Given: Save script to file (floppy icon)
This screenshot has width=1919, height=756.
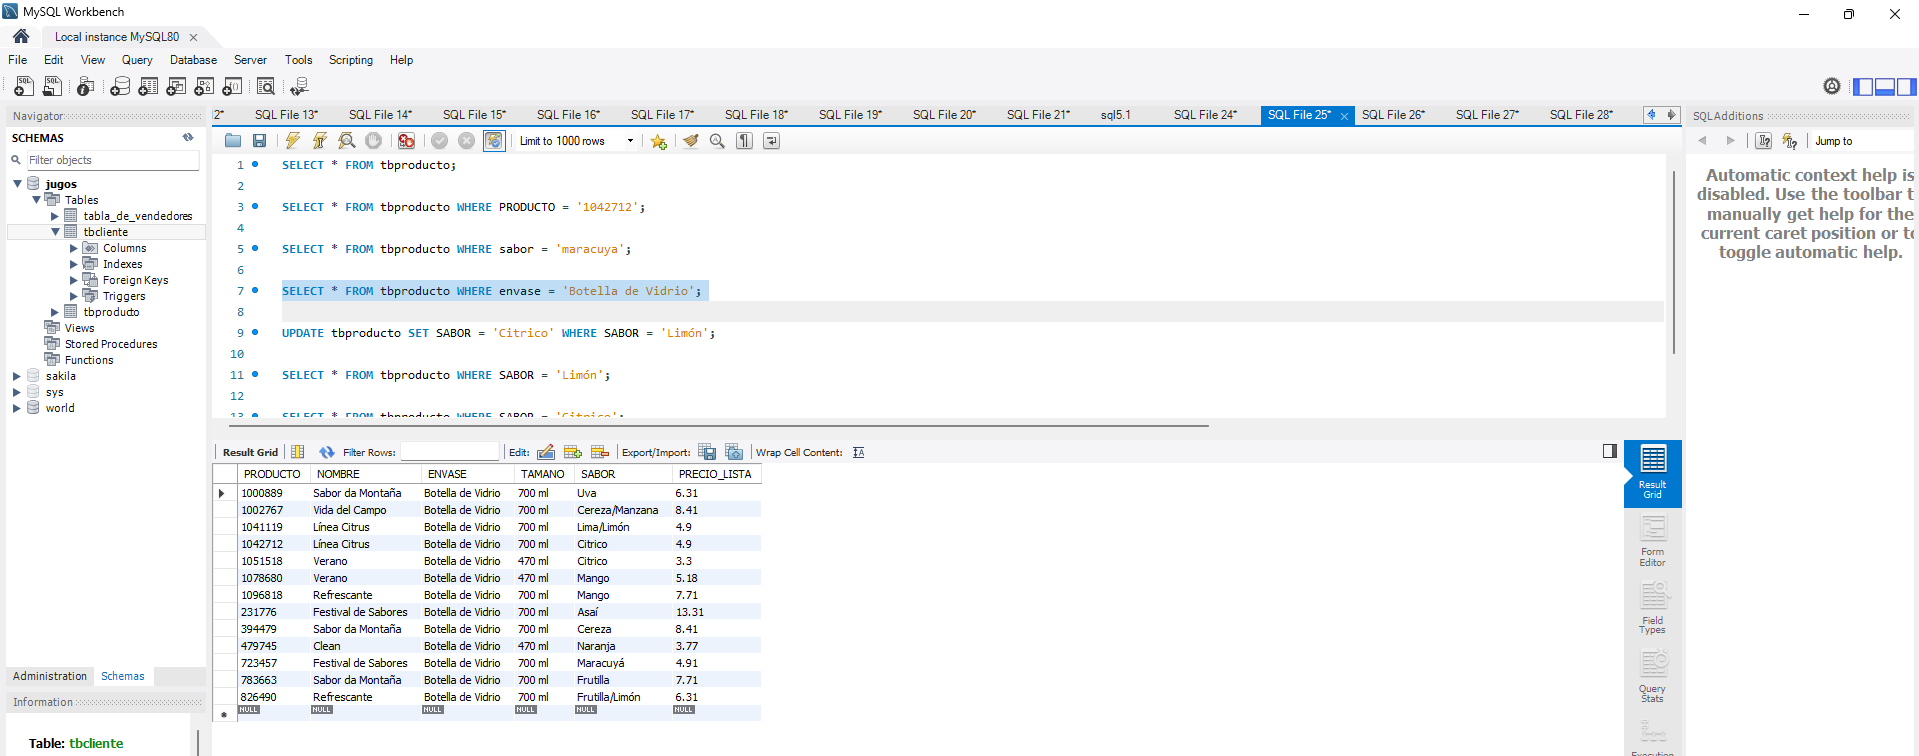Looking at the screenshot, I should (x=259, y=141).
